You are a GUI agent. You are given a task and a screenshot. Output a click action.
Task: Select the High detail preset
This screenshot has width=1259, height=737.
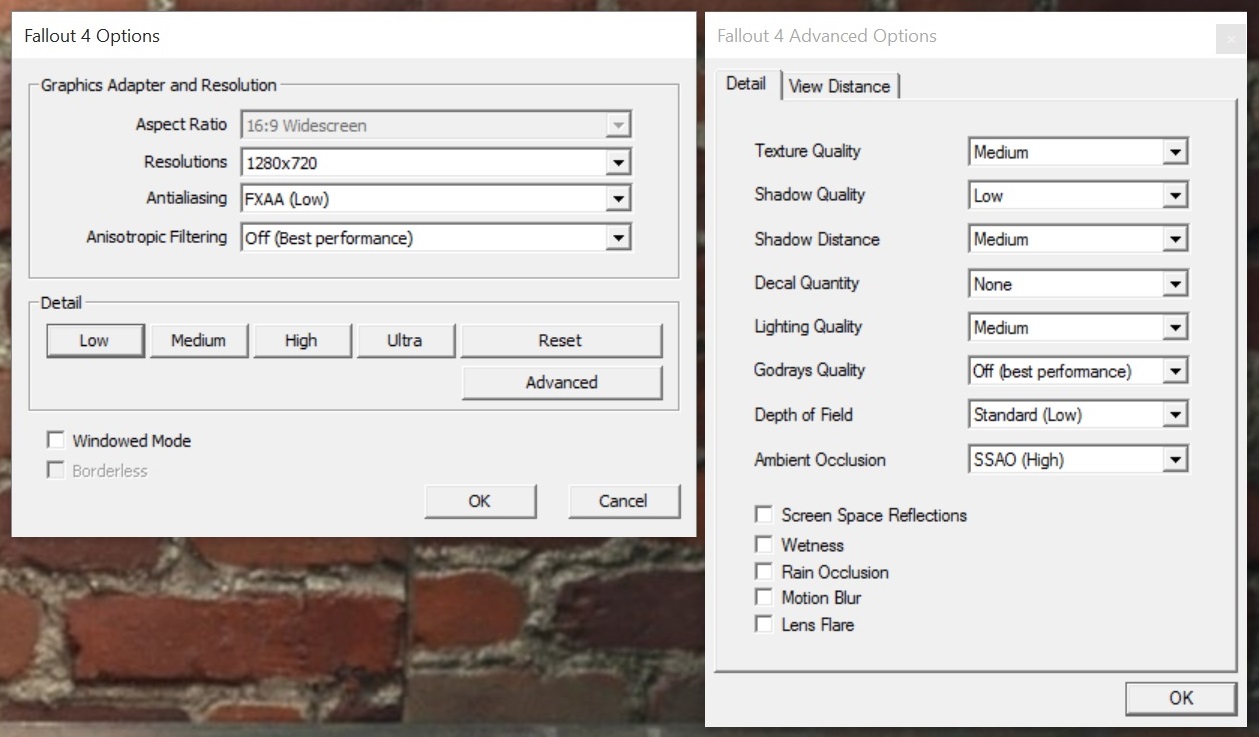301,340
